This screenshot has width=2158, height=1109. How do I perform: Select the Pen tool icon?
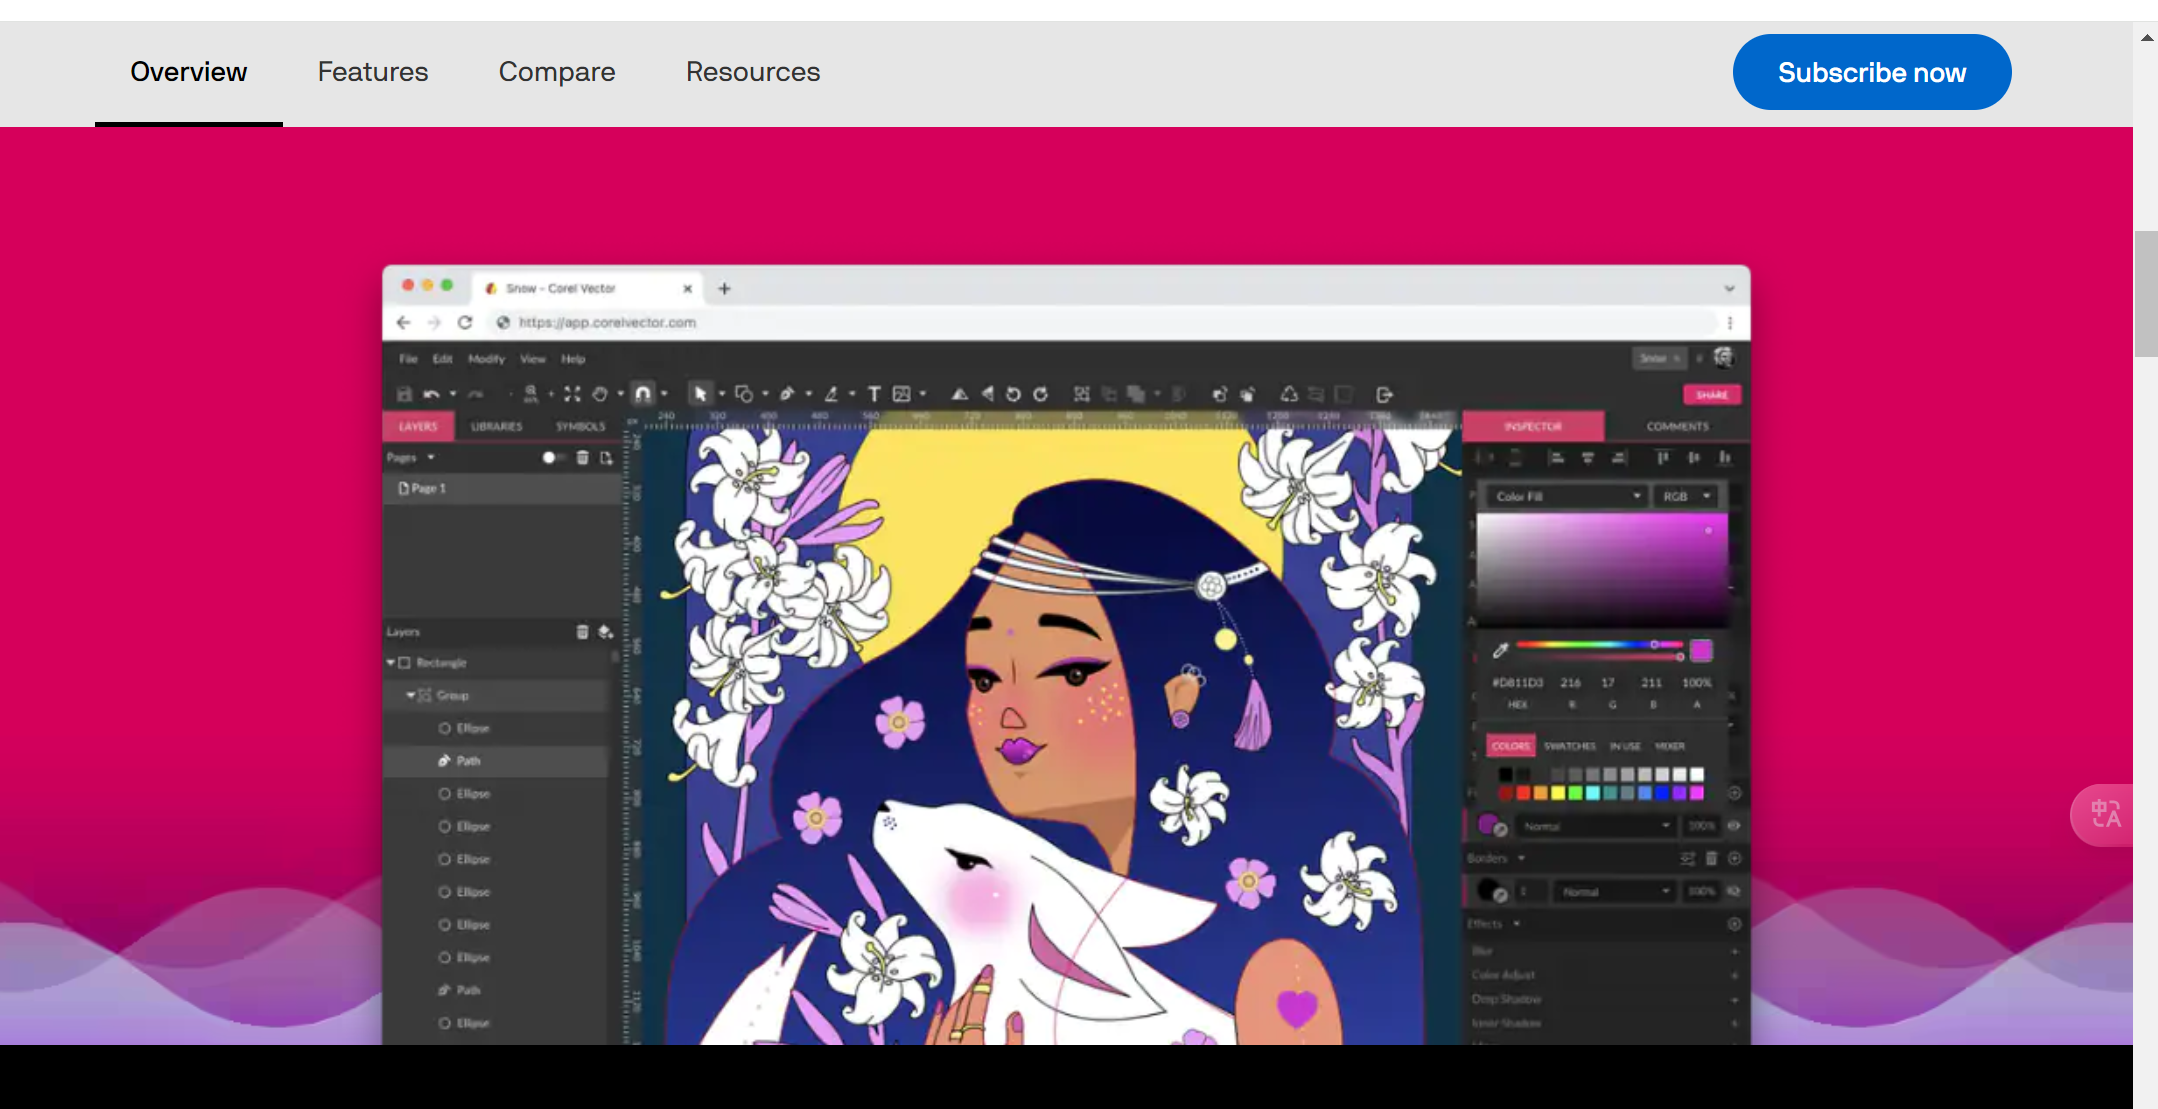pos(787,394)
